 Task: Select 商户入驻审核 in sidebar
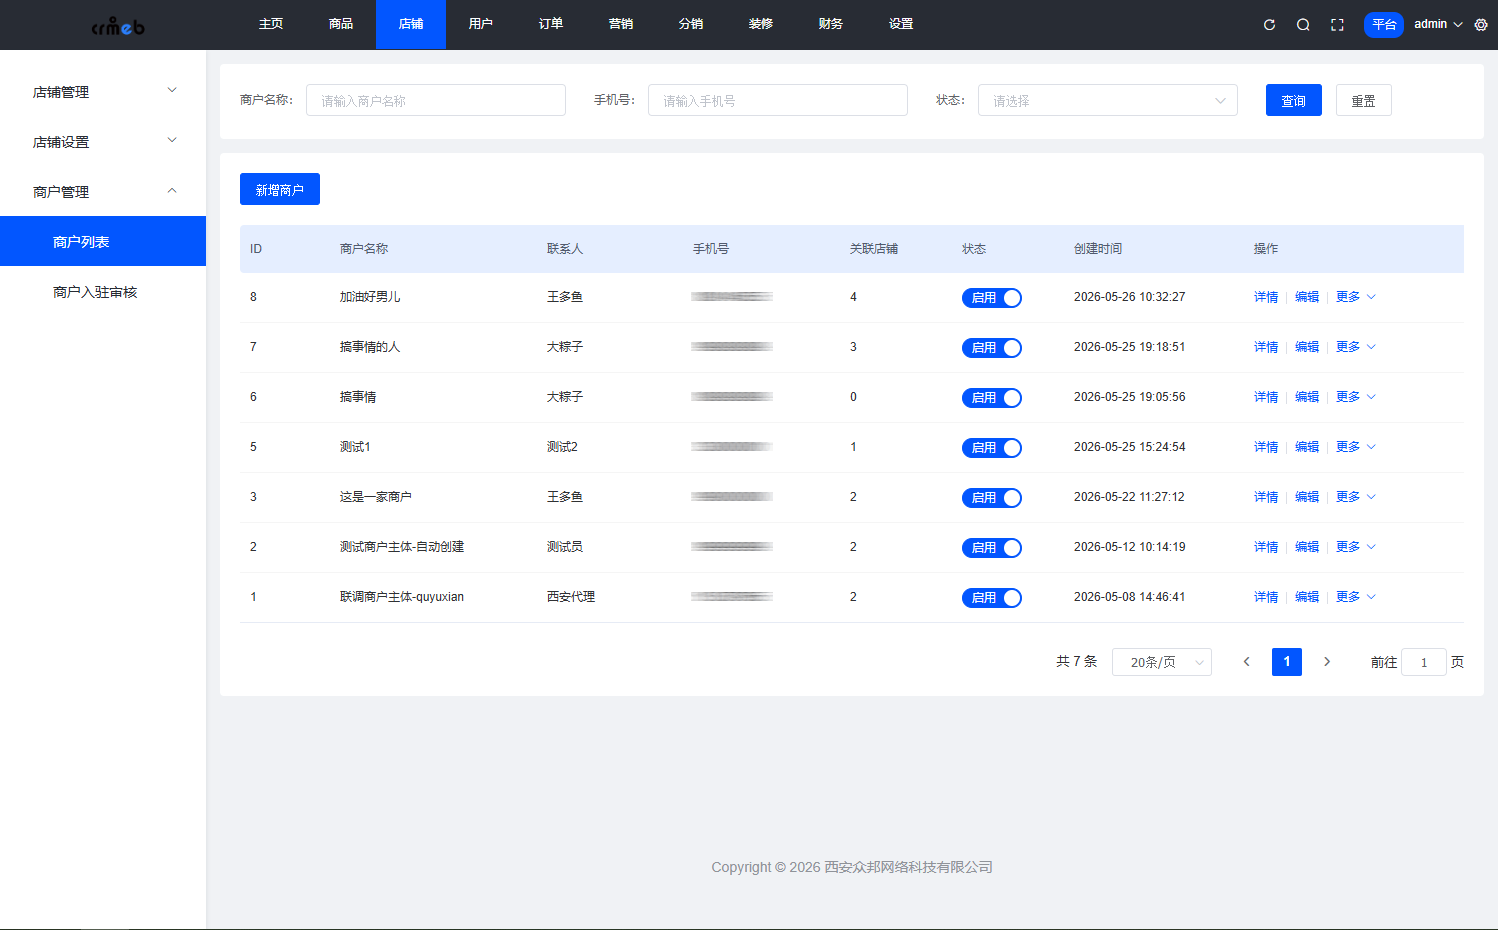tap(103, 292)
